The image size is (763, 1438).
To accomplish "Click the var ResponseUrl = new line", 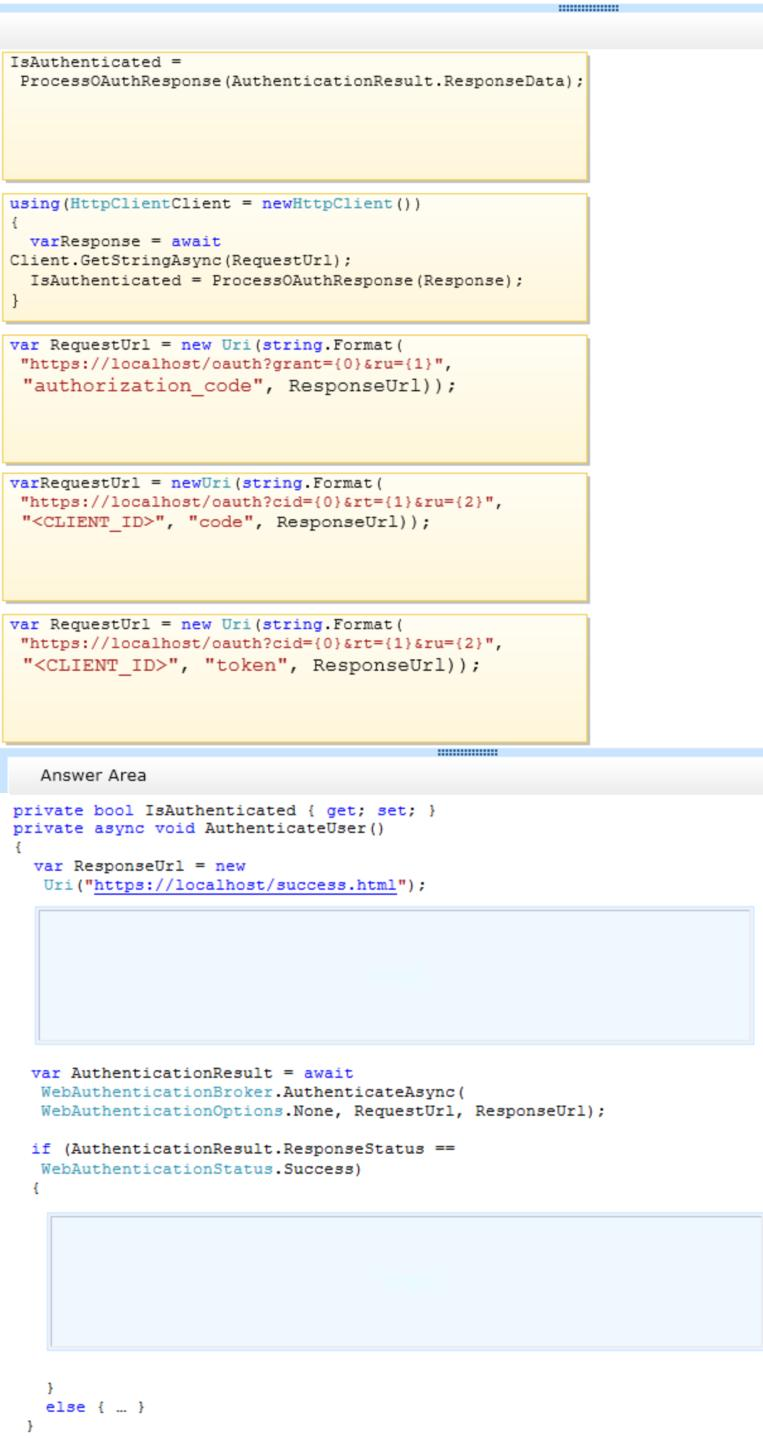I will click(x=139, y=866).
